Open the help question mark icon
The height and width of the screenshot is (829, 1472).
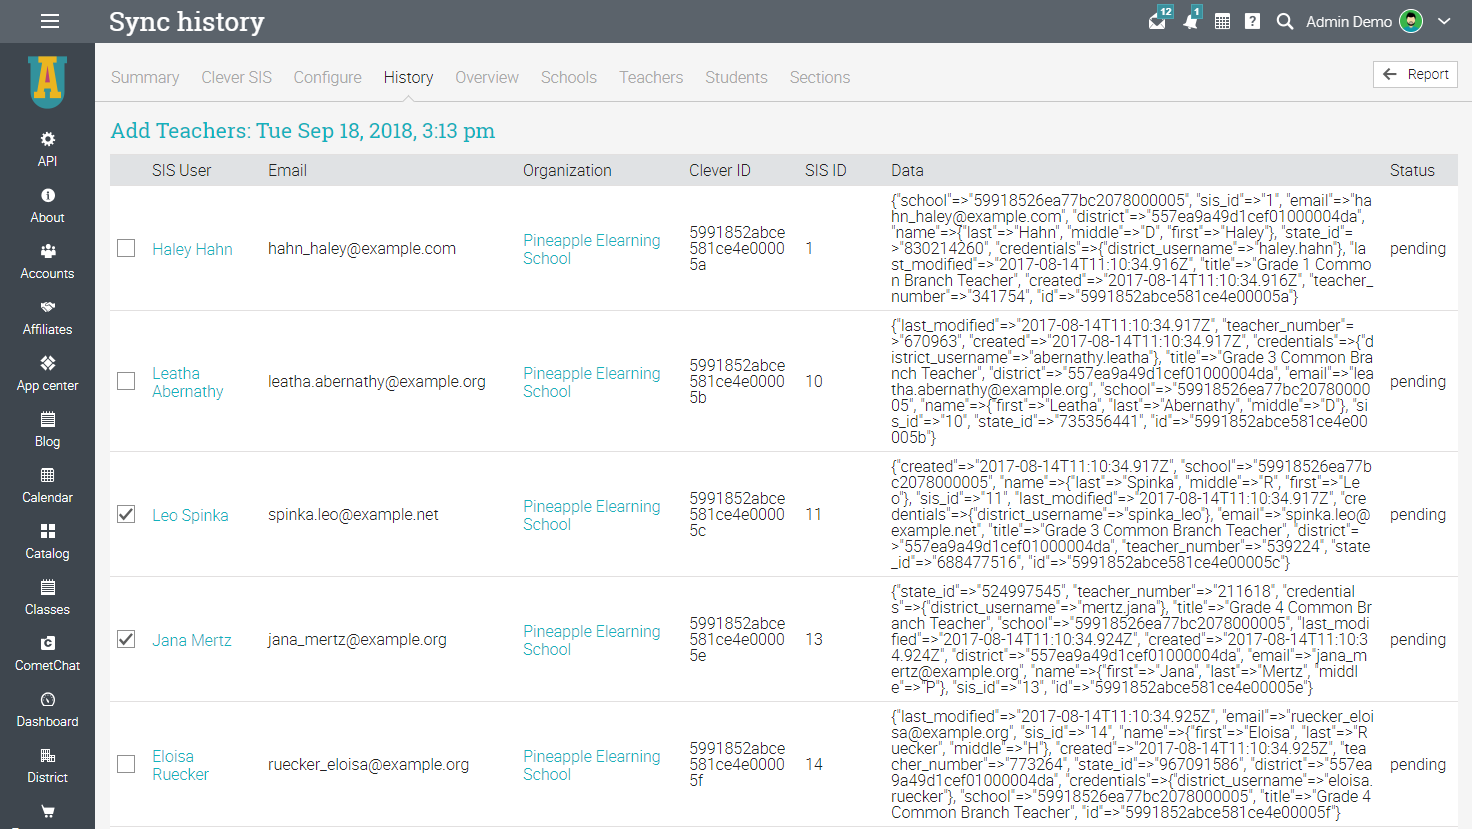coord(1252,21)
